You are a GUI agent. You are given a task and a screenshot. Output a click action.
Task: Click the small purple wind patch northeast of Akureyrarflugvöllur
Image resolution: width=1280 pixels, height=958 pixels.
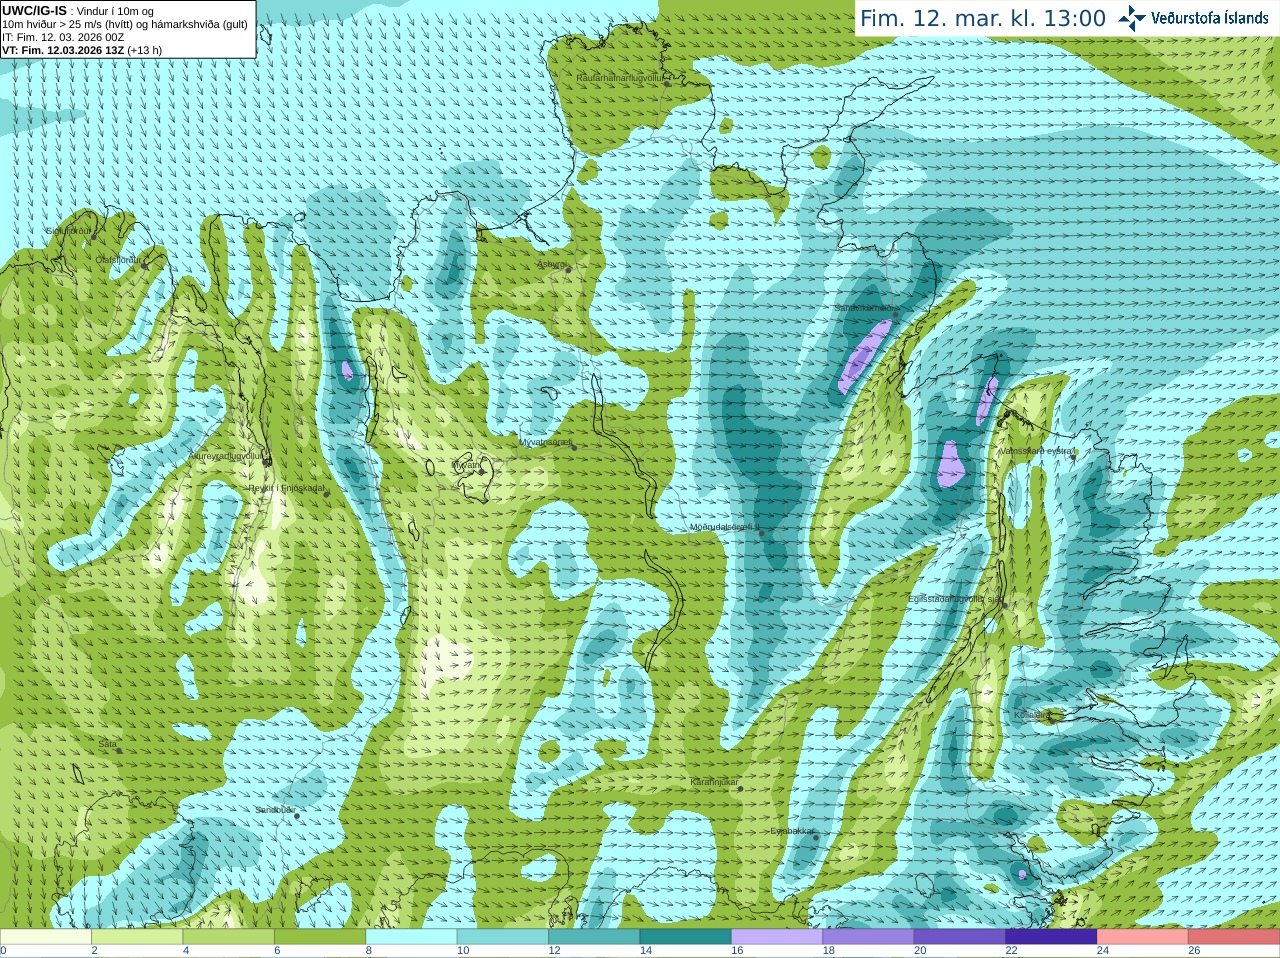pos(347,371)
